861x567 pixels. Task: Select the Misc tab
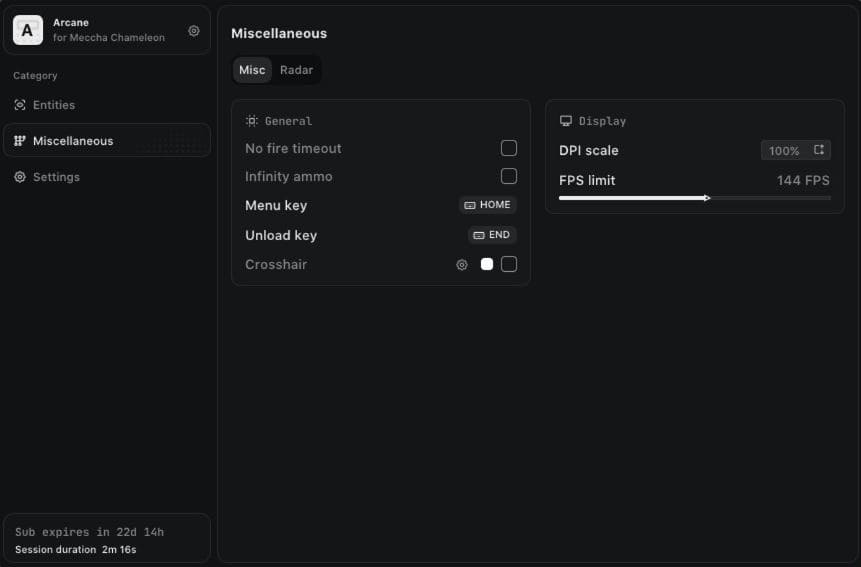point(252,70)
